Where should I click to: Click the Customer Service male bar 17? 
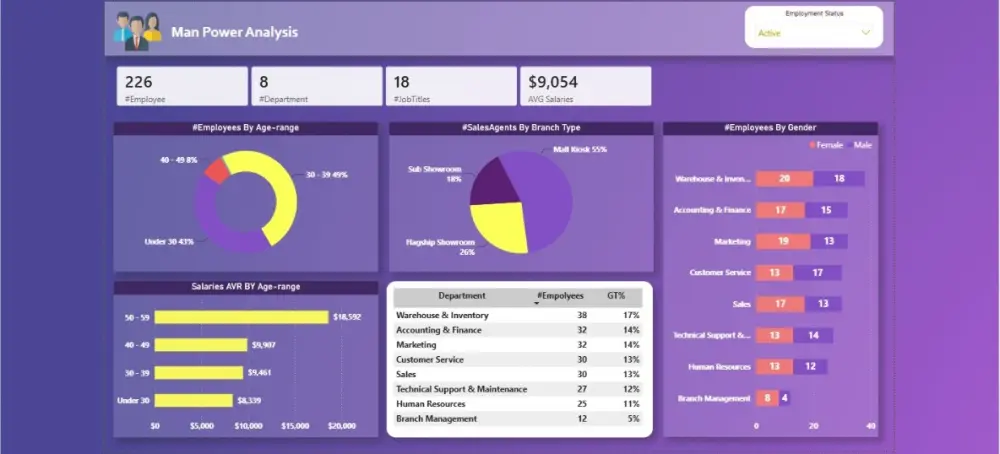(x=818, y=273)
